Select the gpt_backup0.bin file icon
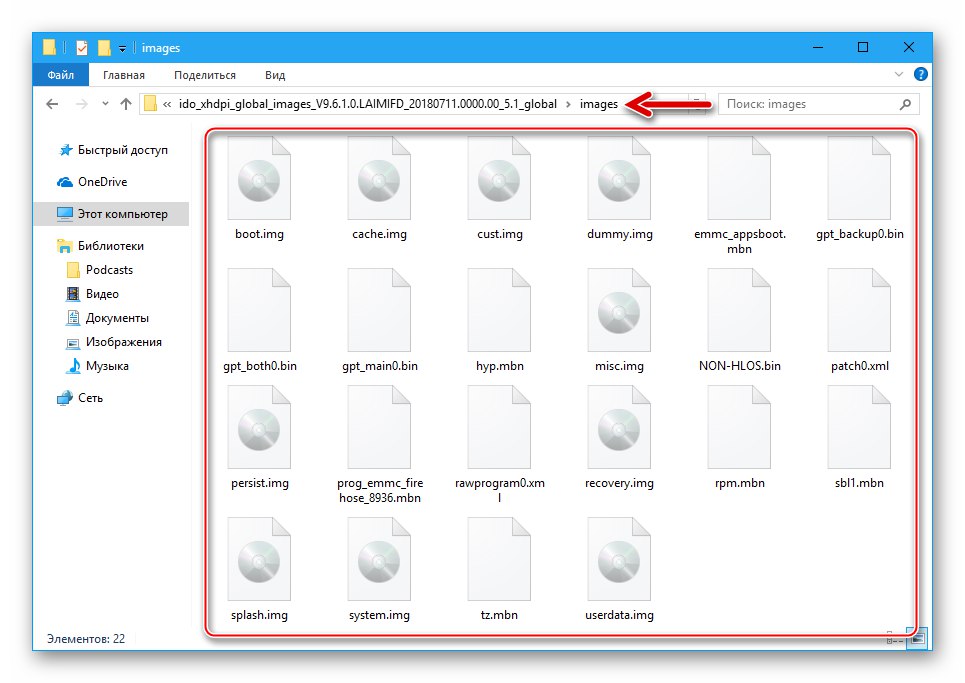Viewport: 965px width, 683px height. pyautogui.click(x=859, y=178)
